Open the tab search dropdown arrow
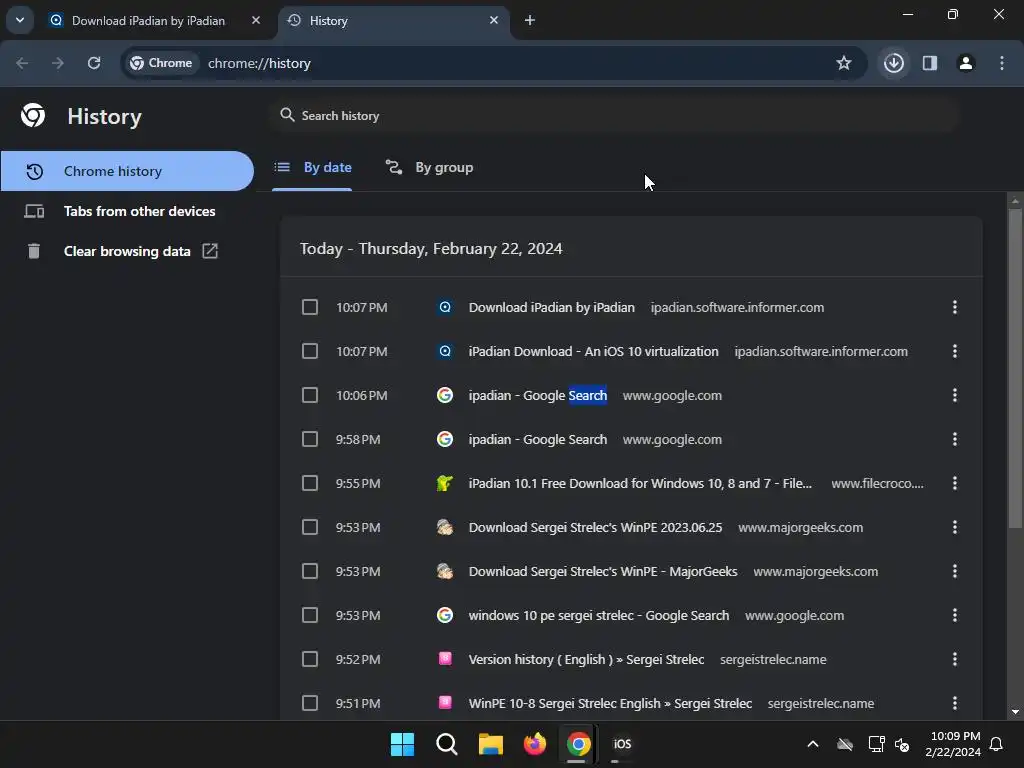The image size is (1024, 768). tap(20, 20)
